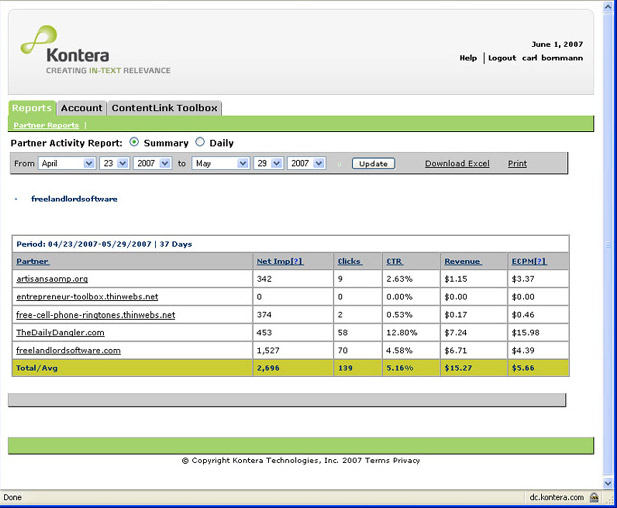Open the From year dropdown showing 2007

tap(153, 163)
